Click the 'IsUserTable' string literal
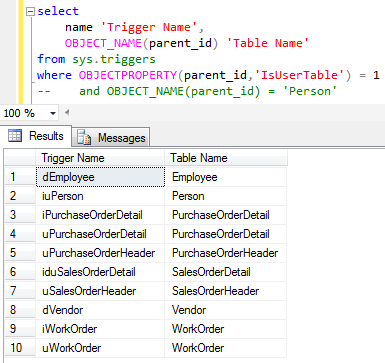Viewport: 385px width, 363px height. [299, 75]
